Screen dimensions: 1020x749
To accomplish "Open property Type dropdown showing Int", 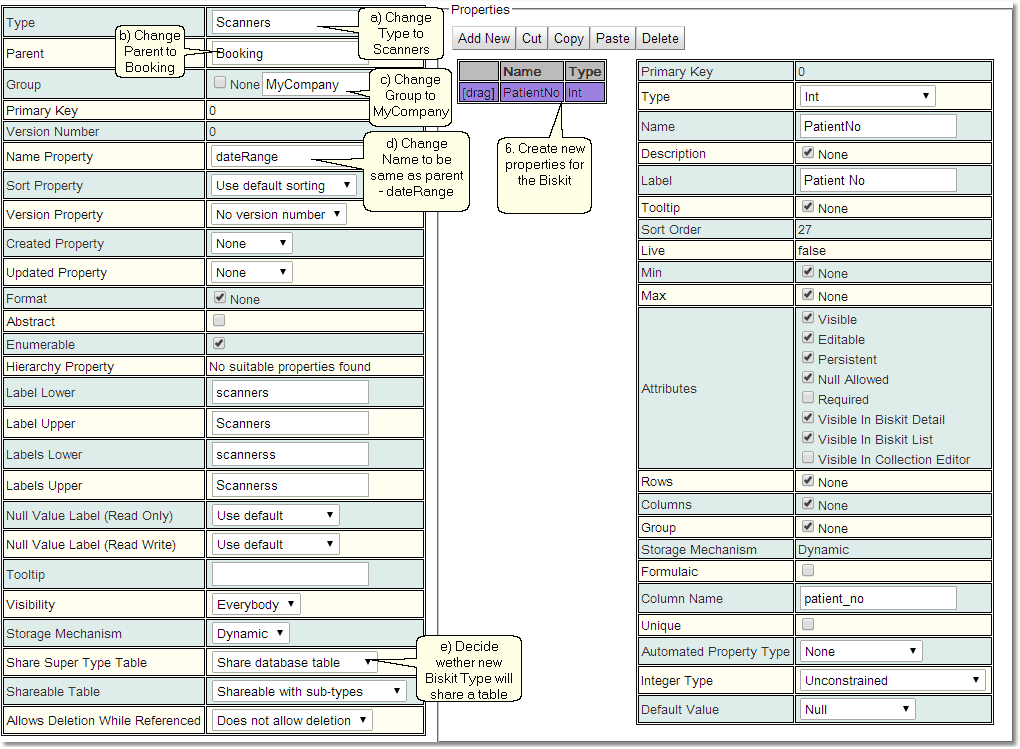I will coord(867,97).
